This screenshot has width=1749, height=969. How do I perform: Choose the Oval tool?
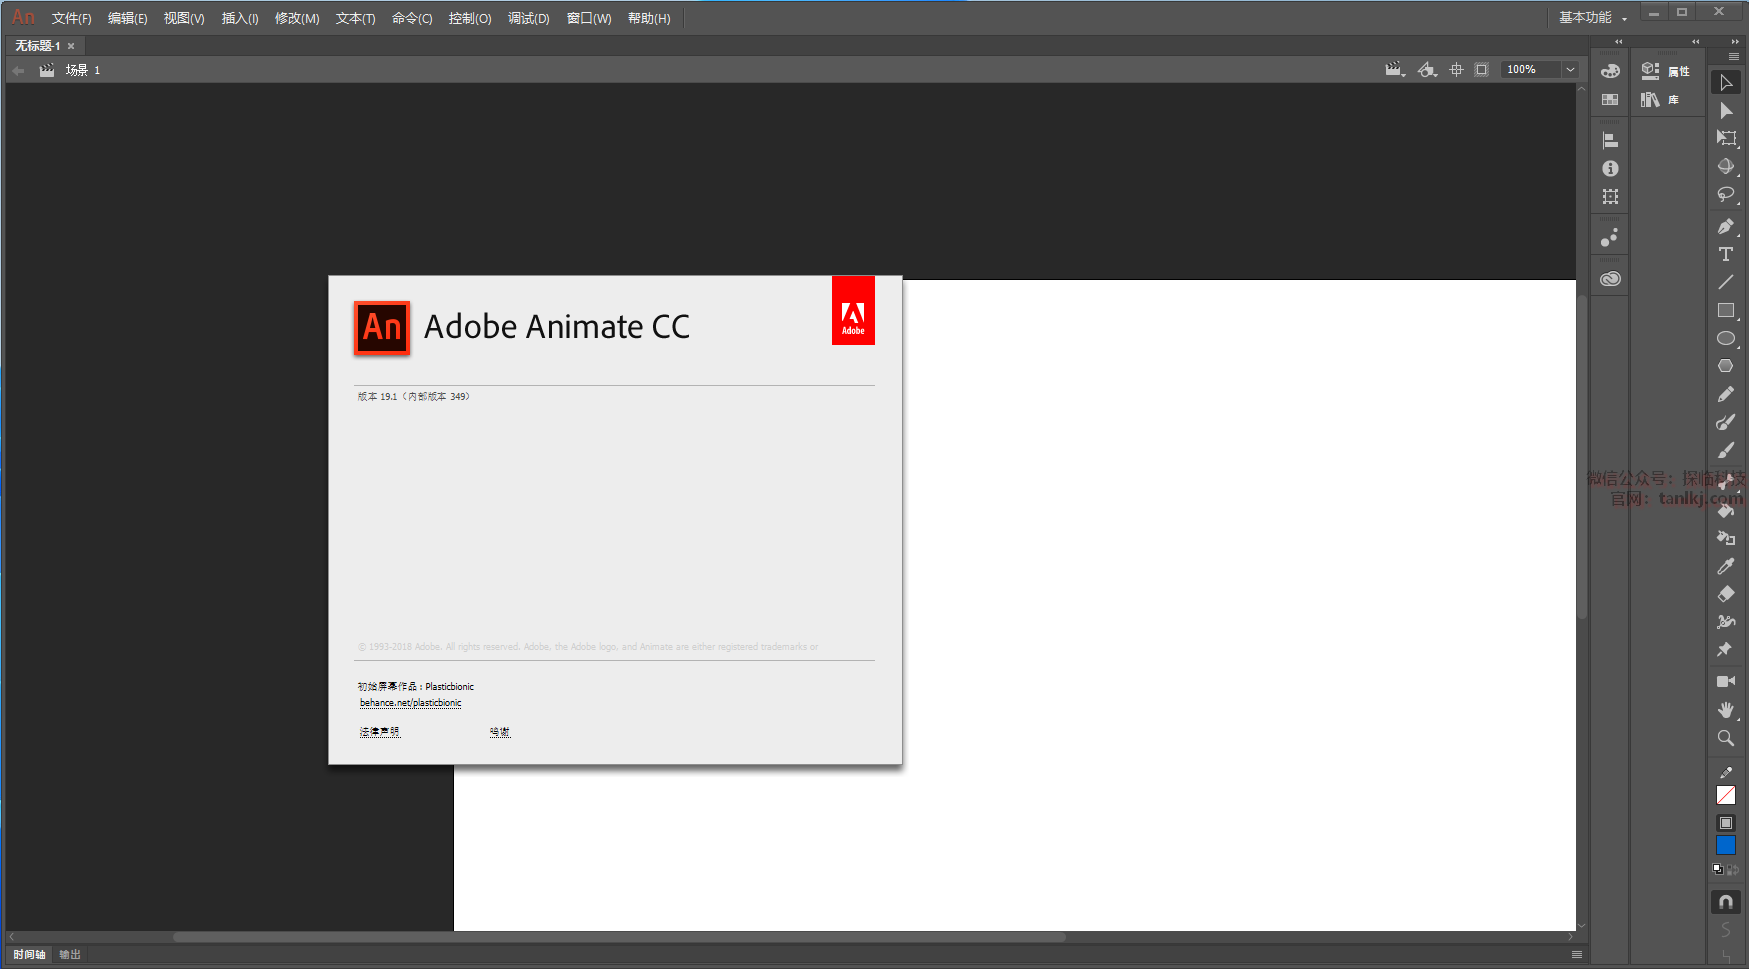(x=1726, y=338)
